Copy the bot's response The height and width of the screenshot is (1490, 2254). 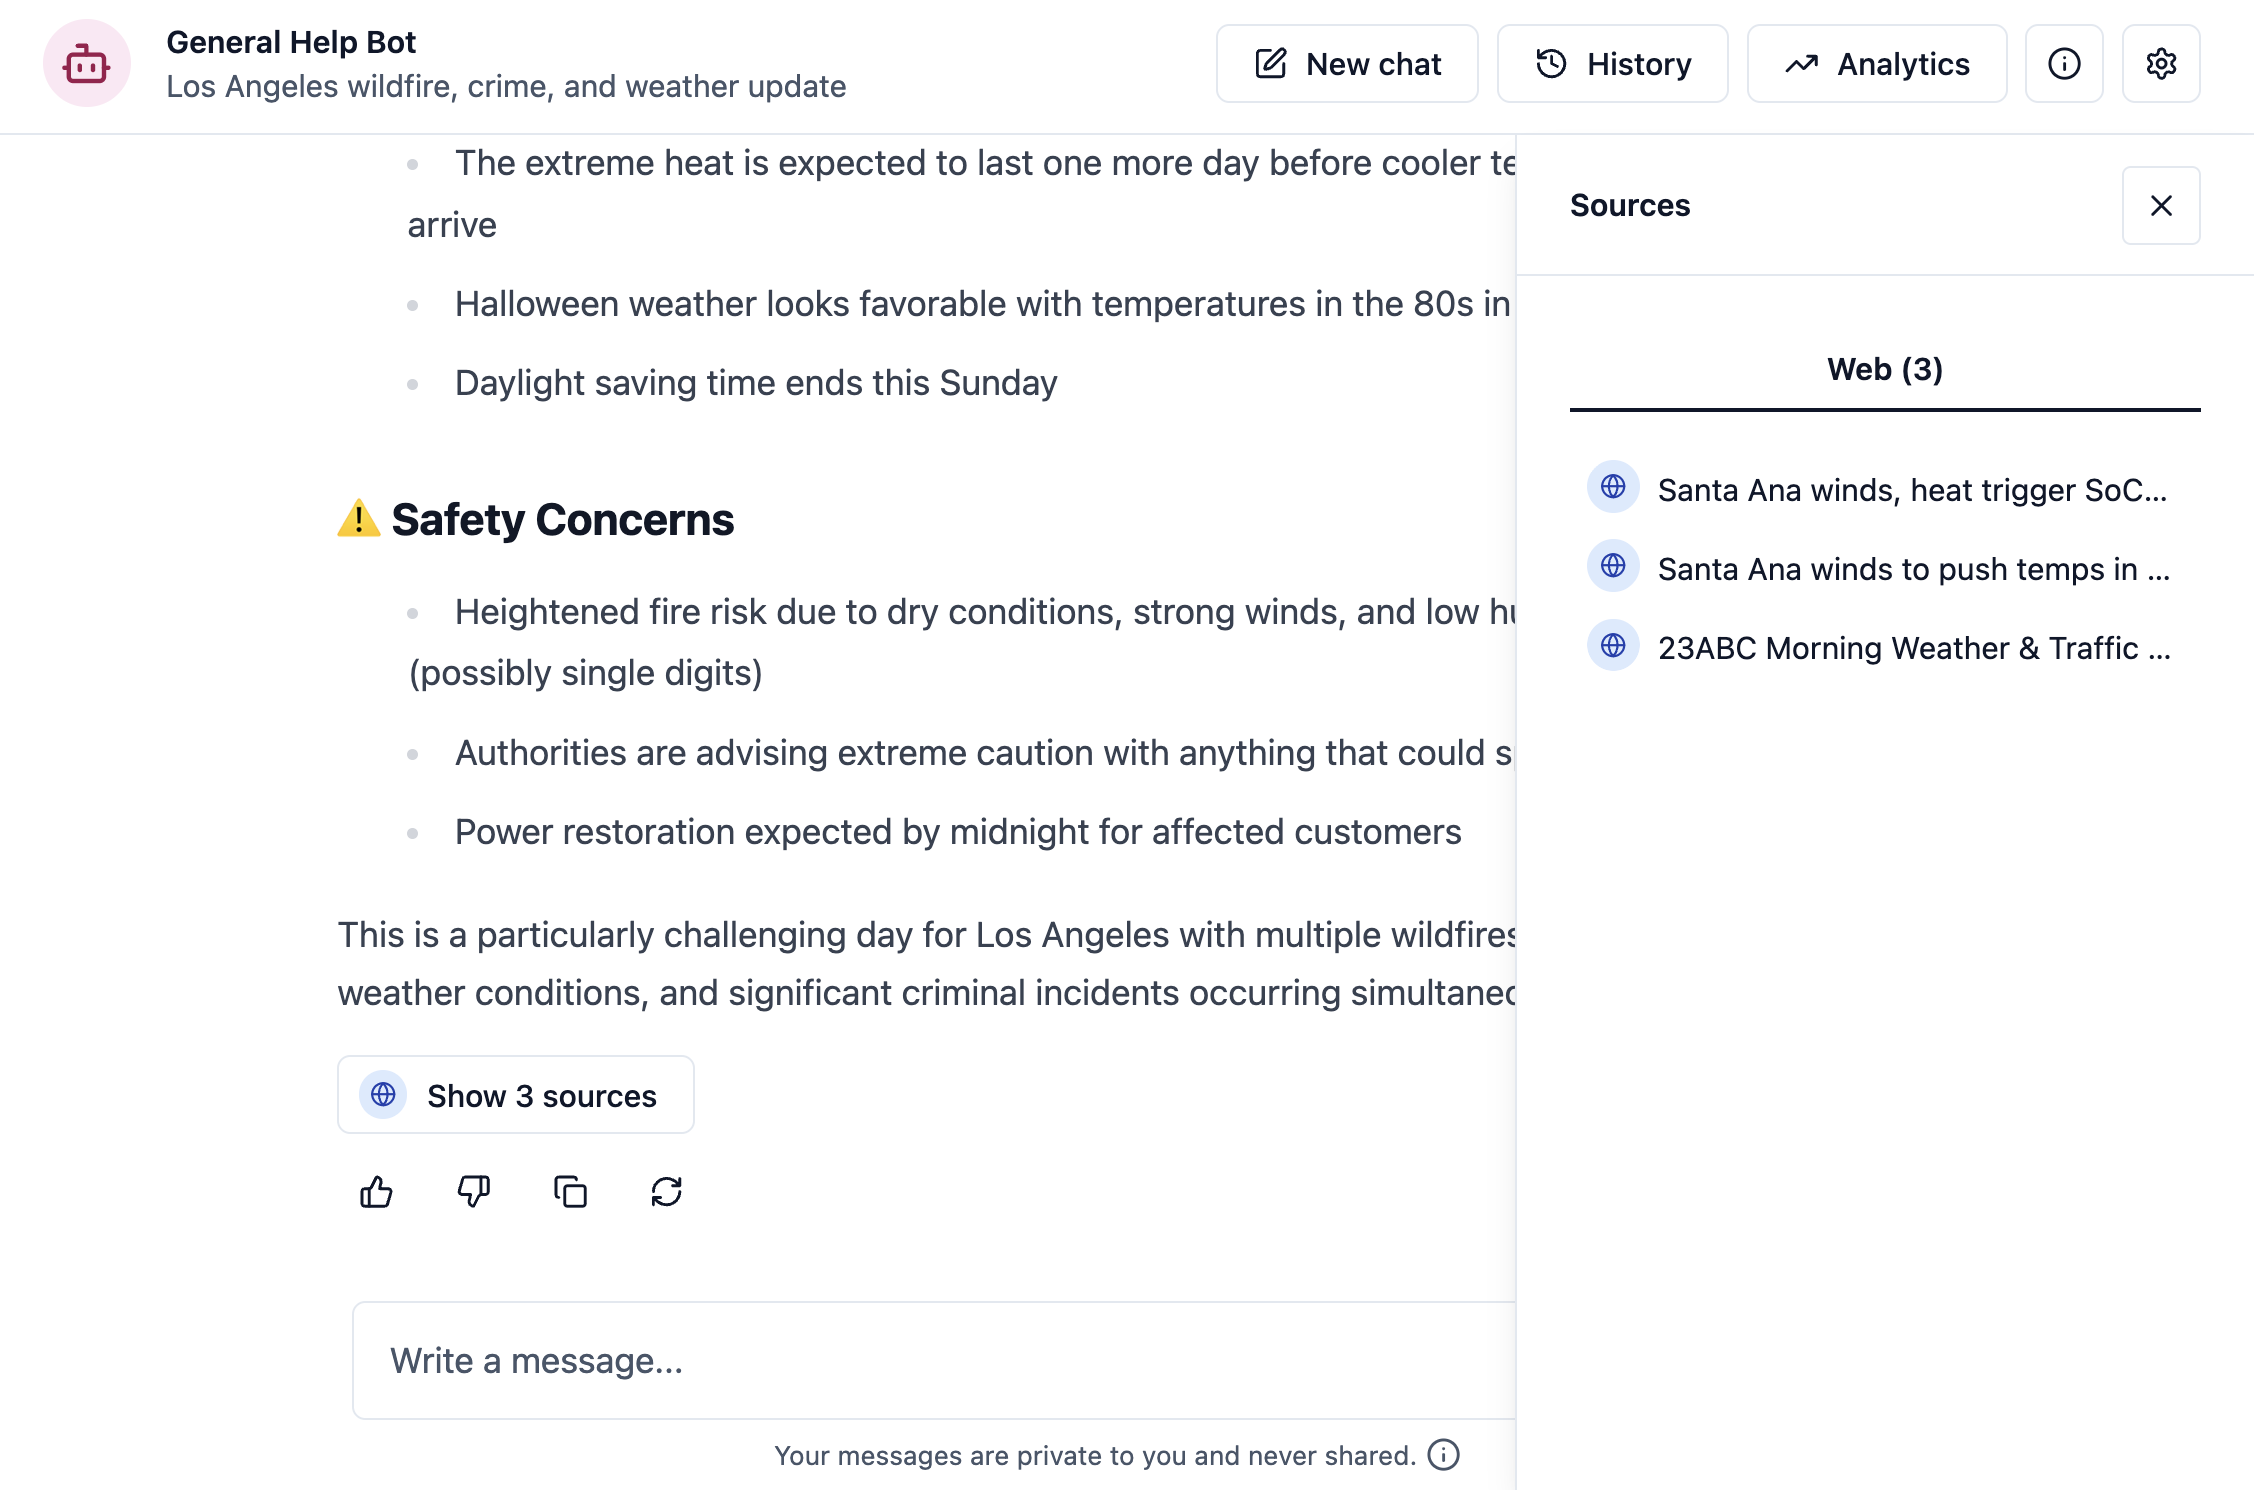[571, 1191]
